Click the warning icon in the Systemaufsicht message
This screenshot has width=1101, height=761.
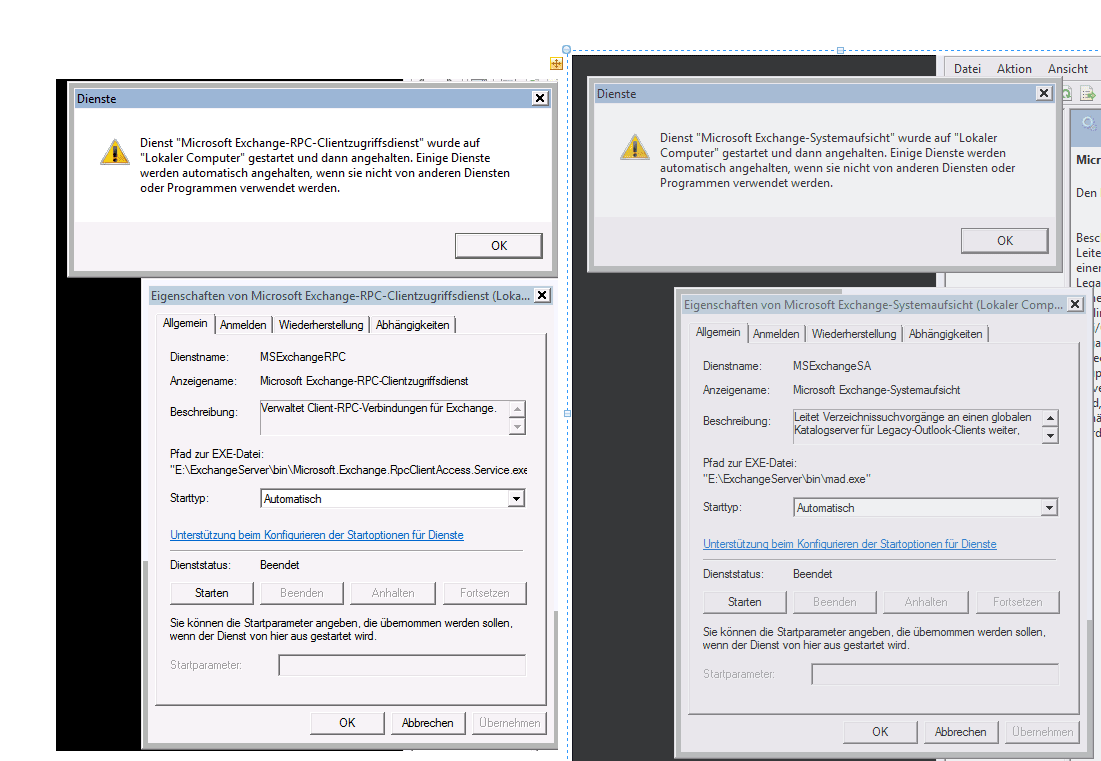(635, 147)
